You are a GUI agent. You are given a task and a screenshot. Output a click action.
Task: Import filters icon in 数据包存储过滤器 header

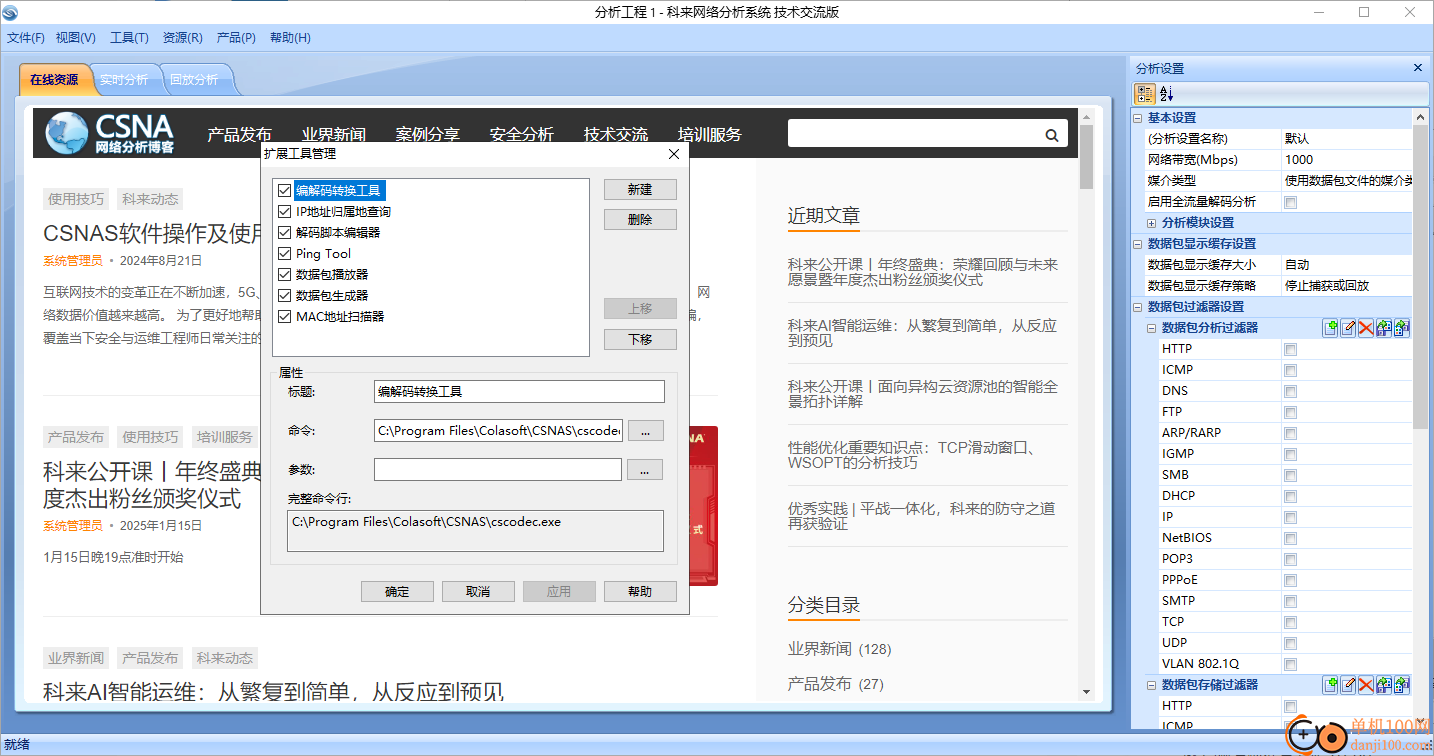tap(1384, 685)
